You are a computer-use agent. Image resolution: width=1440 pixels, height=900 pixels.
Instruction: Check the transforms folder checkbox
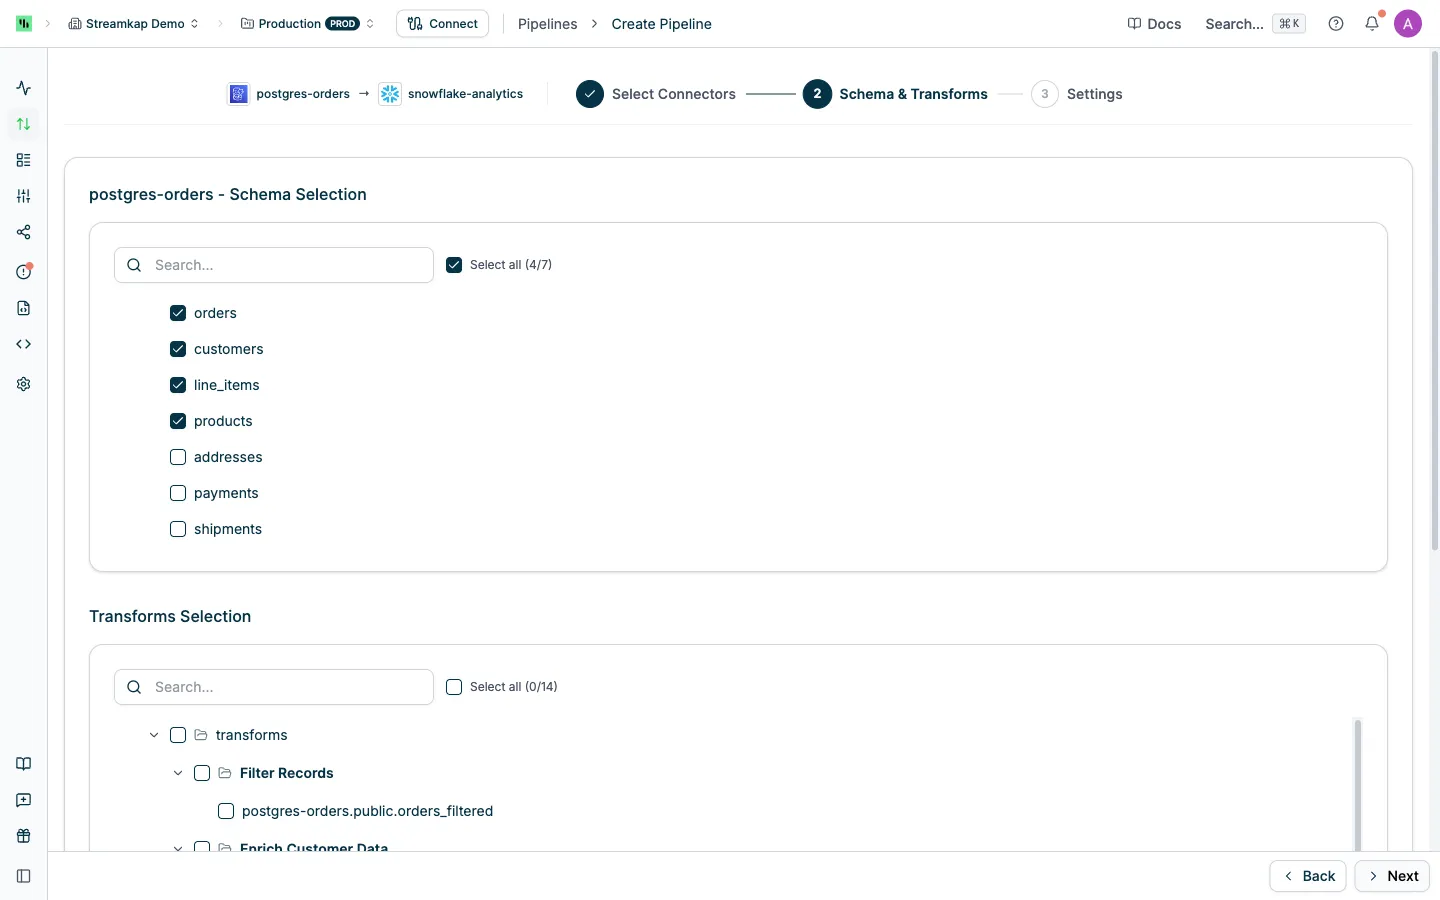pos(178,735)
